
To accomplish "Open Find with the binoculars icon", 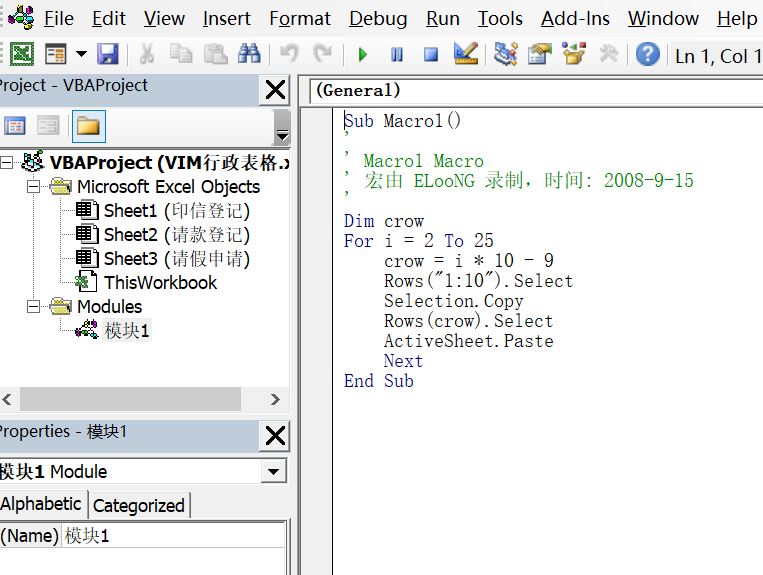I will [x=249, y=54].
